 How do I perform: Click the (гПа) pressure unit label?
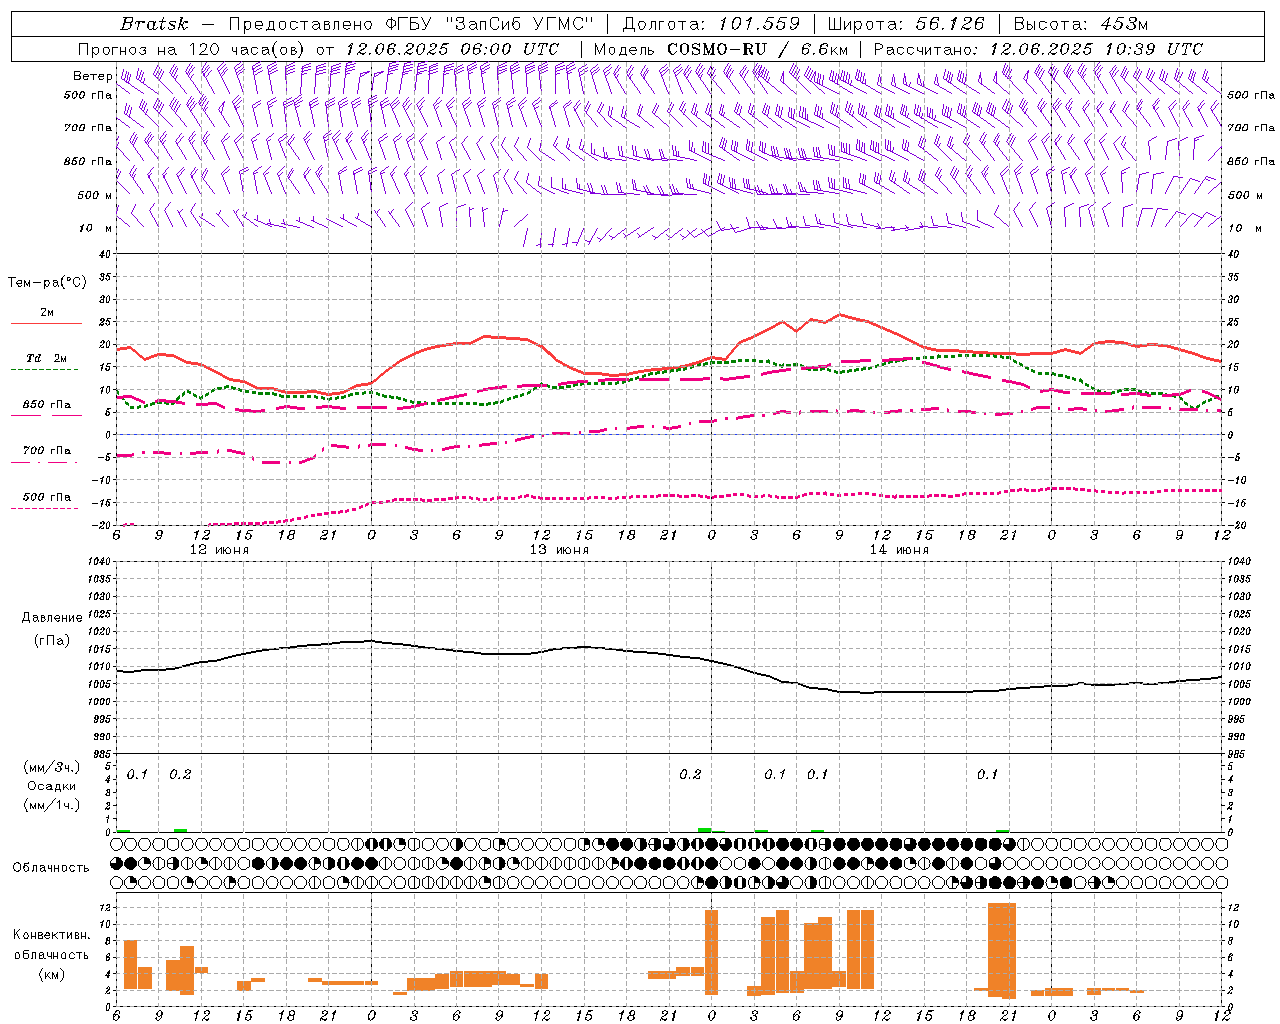(x=52, y=640)
